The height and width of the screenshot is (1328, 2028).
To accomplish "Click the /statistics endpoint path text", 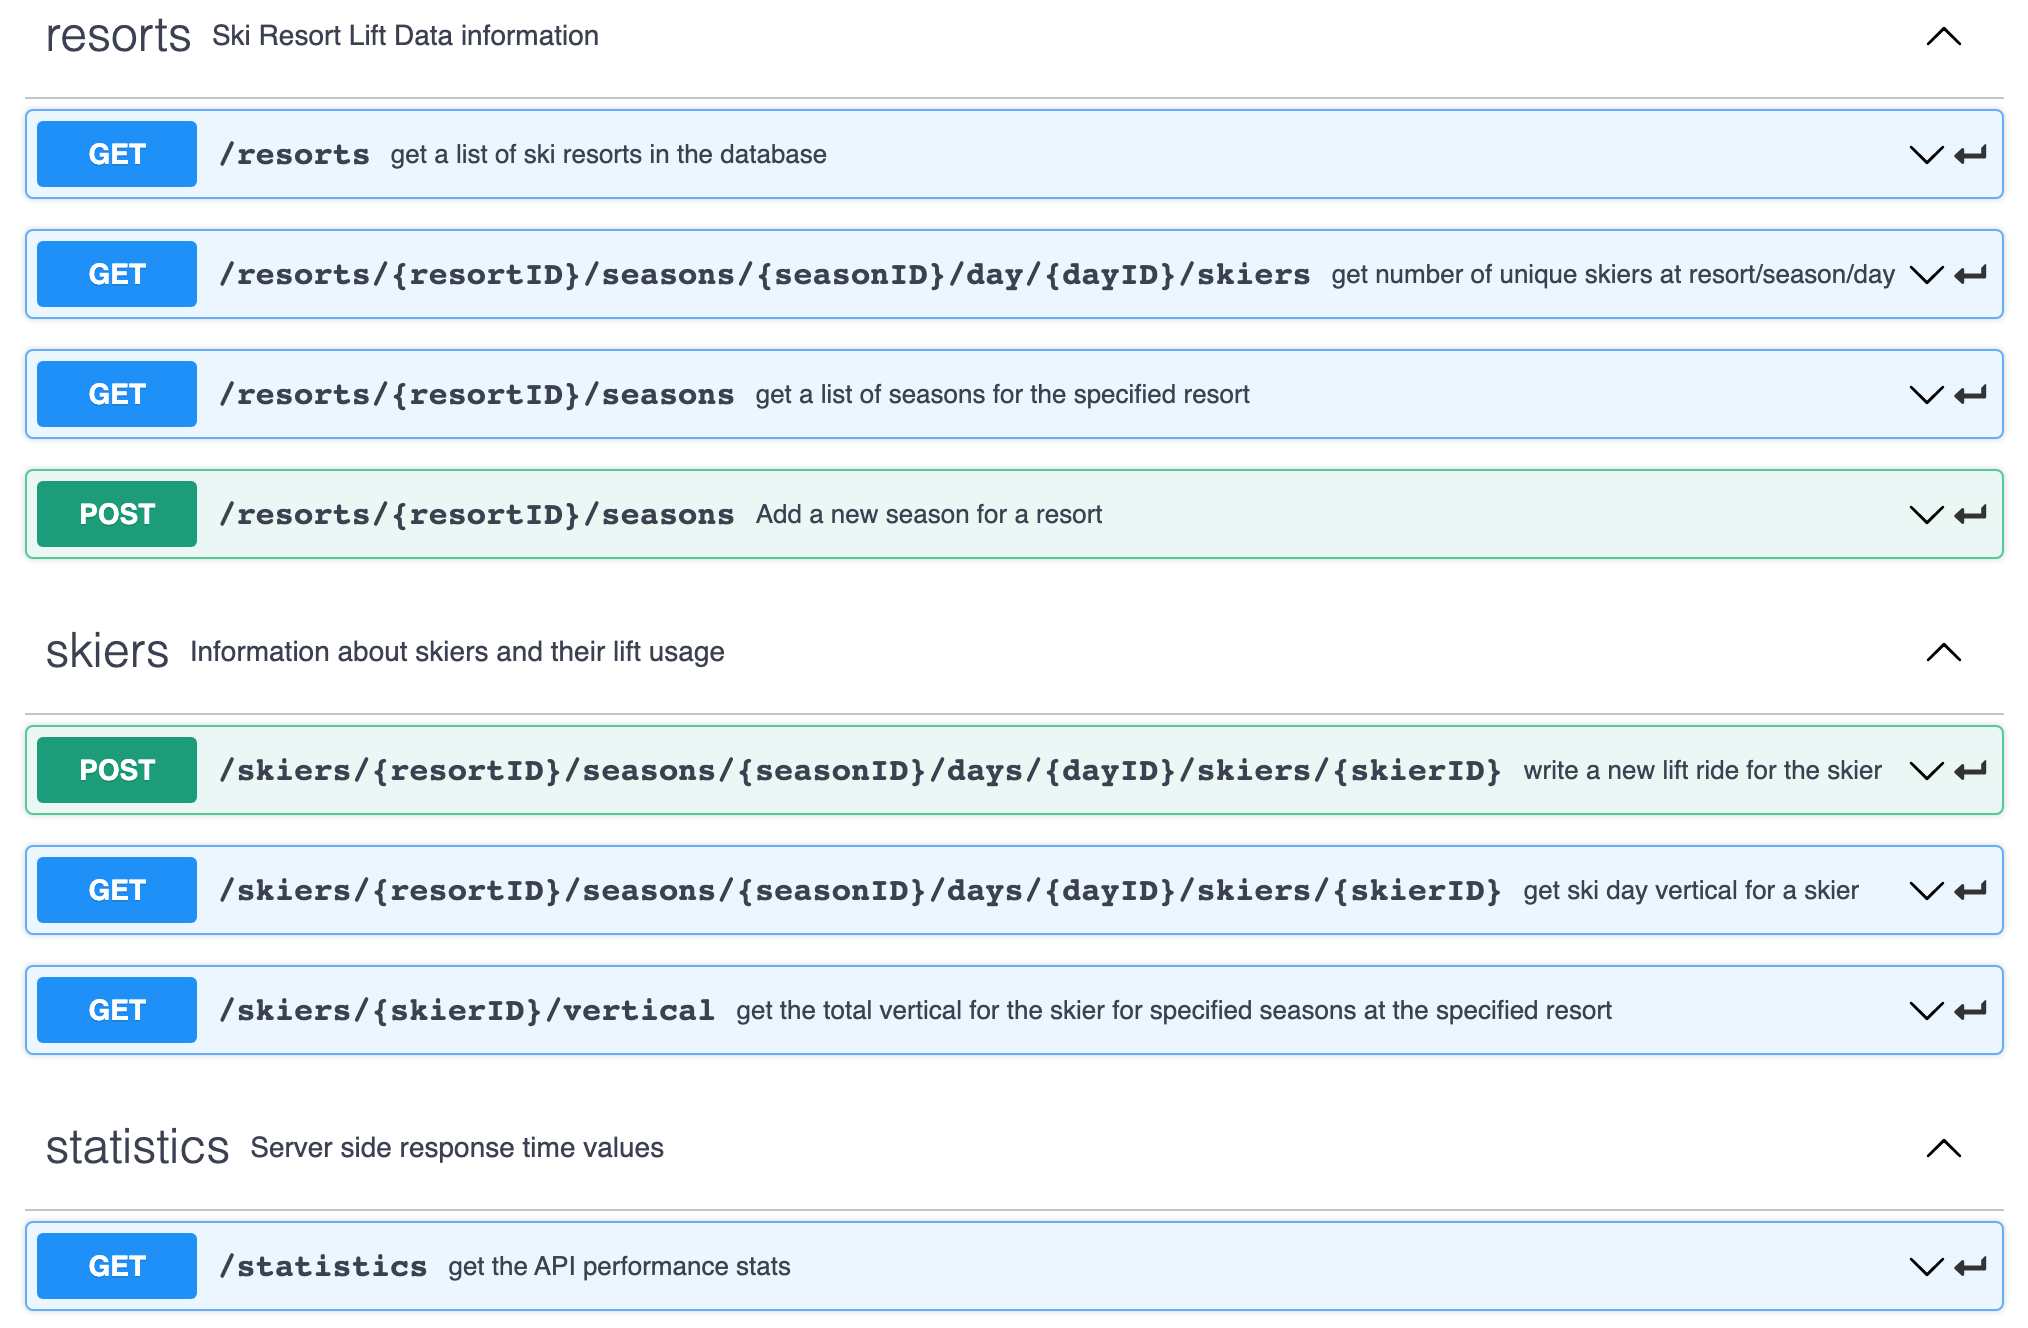I will point(325,1265).
